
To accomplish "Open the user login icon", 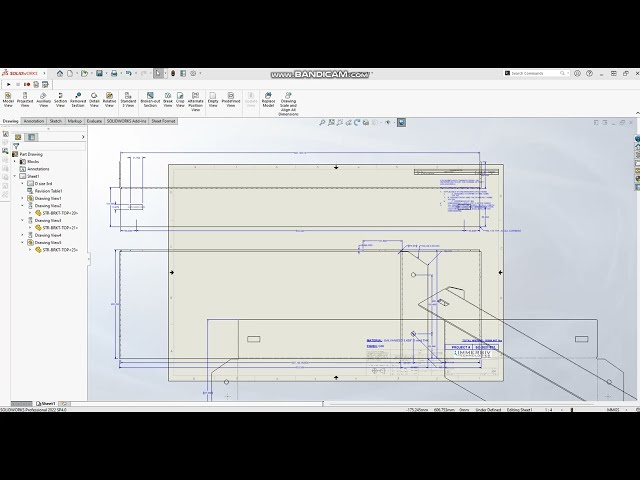I will [577, 73].
